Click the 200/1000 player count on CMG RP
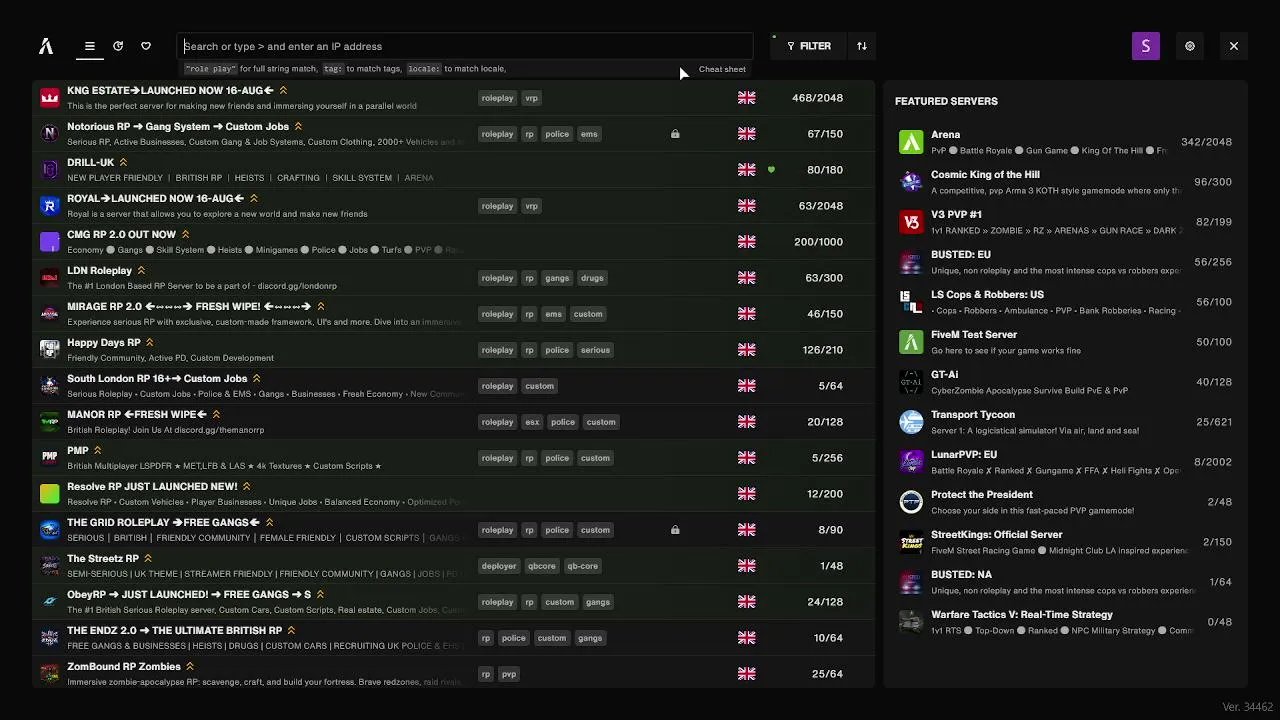Image resolution: width=1280 pixels, height=720 pixels. tap(818, 242)
